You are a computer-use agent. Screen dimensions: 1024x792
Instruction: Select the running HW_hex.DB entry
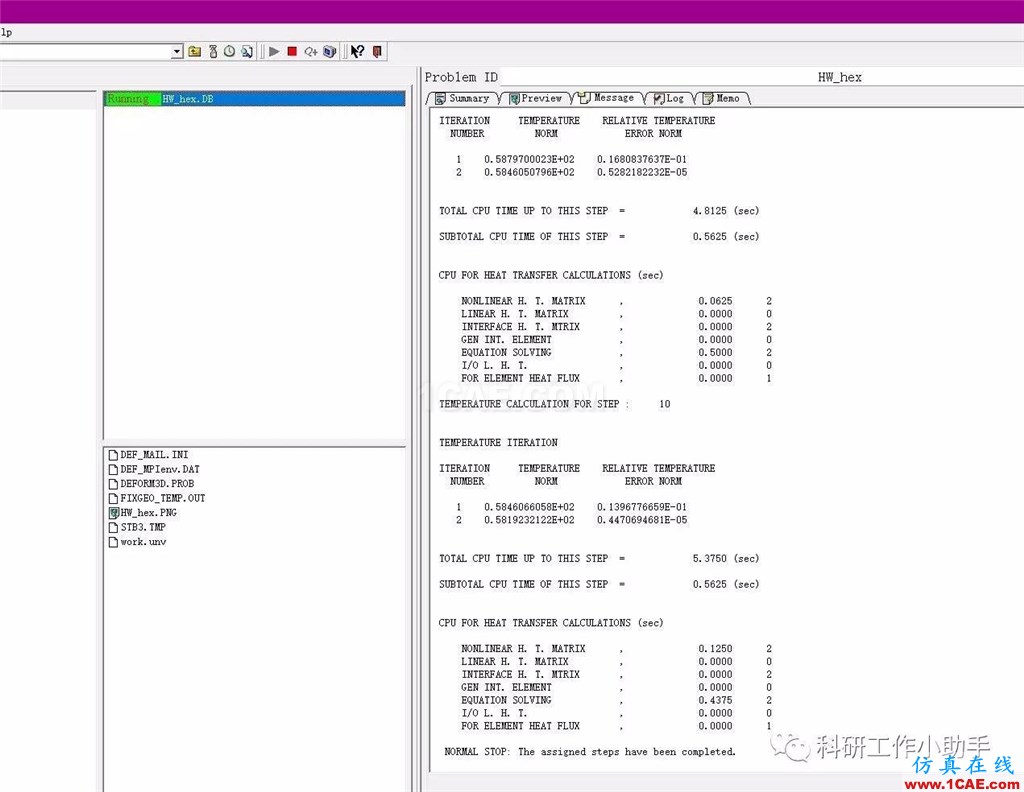255,99
